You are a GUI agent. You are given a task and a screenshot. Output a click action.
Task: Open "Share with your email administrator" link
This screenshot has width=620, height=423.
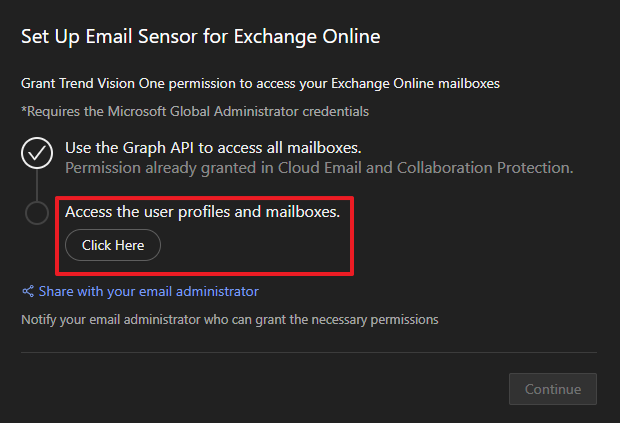tap(148, 292)
